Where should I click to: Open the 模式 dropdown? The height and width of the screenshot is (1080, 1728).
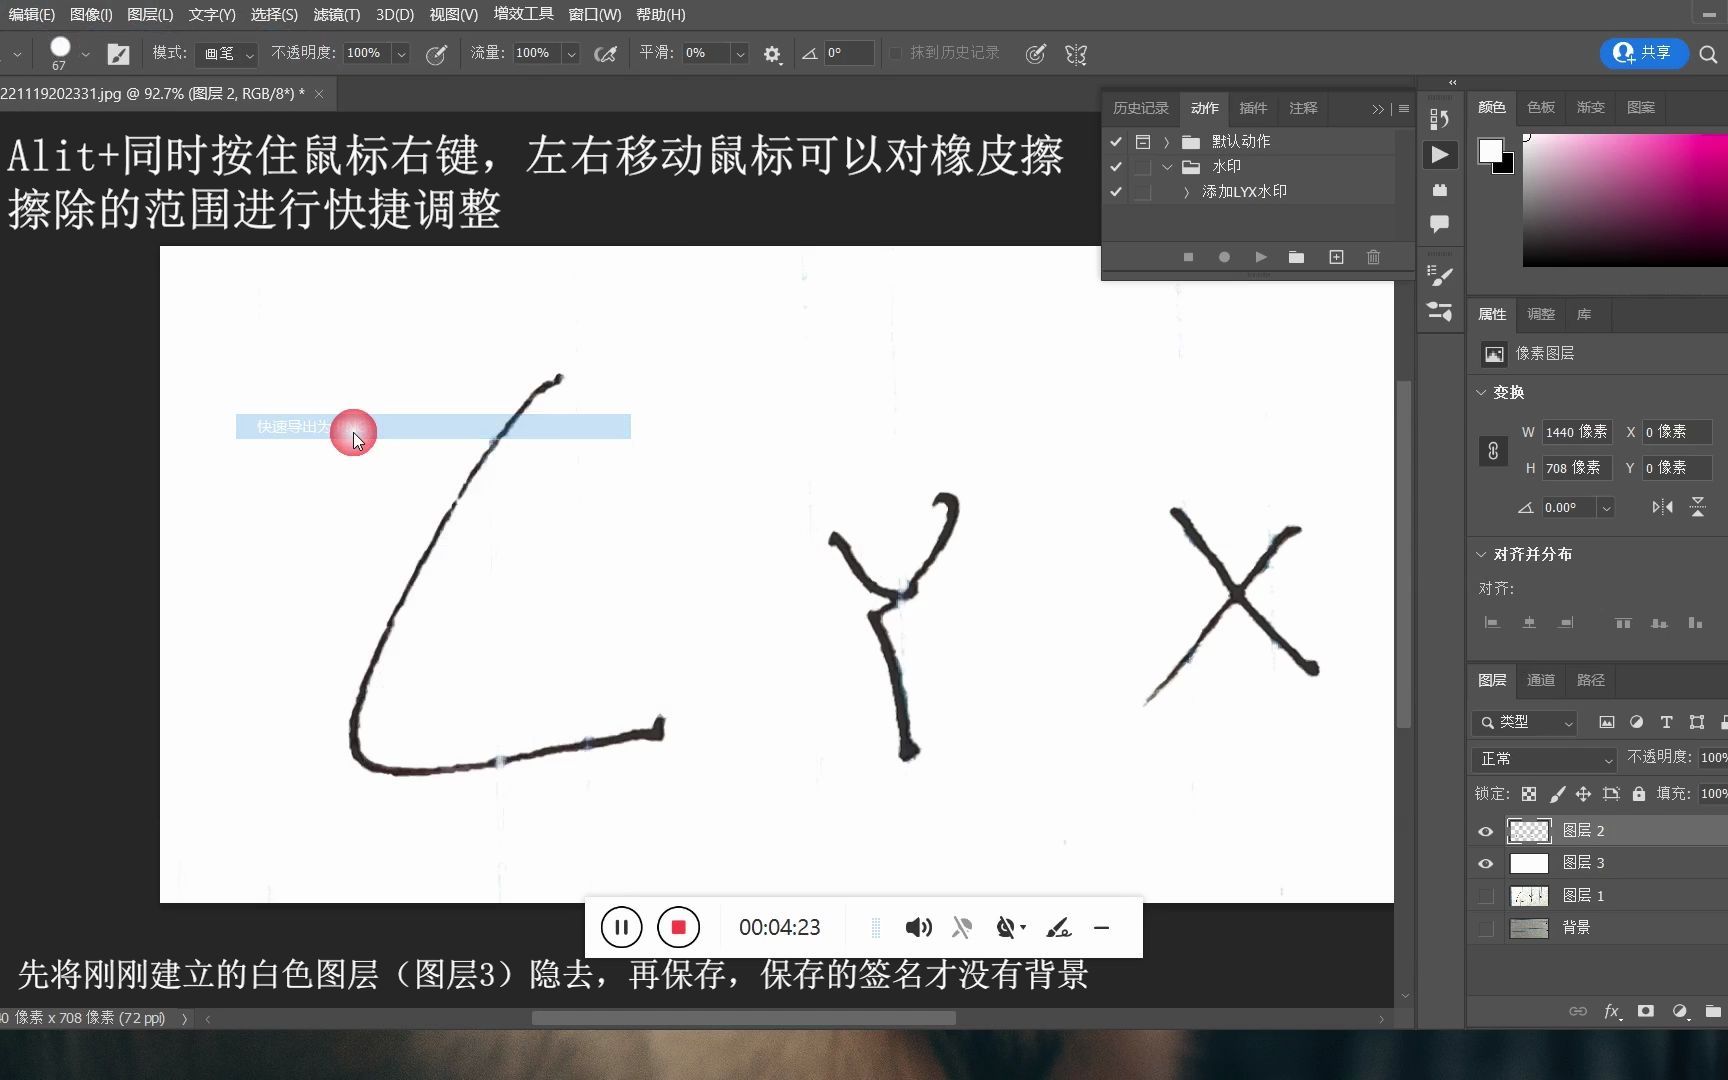pyautogui.click(x=227, y=54)
